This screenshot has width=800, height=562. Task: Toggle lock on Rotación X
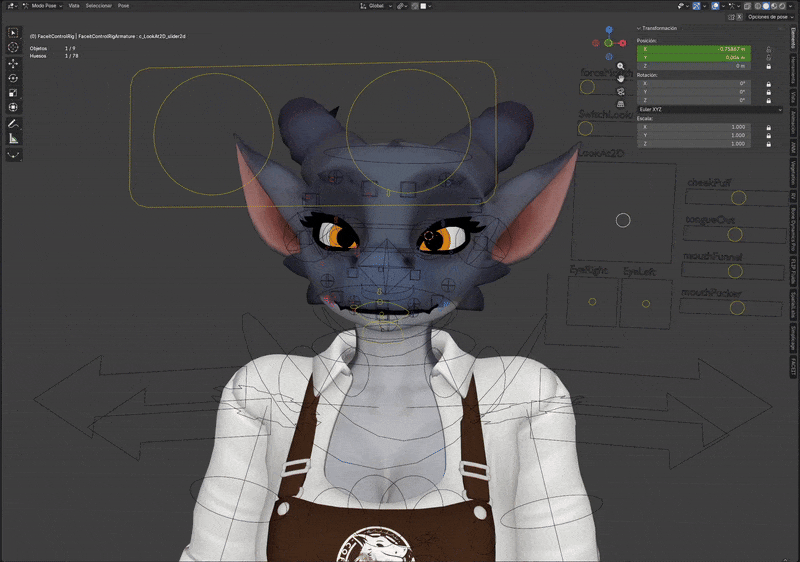768,84
